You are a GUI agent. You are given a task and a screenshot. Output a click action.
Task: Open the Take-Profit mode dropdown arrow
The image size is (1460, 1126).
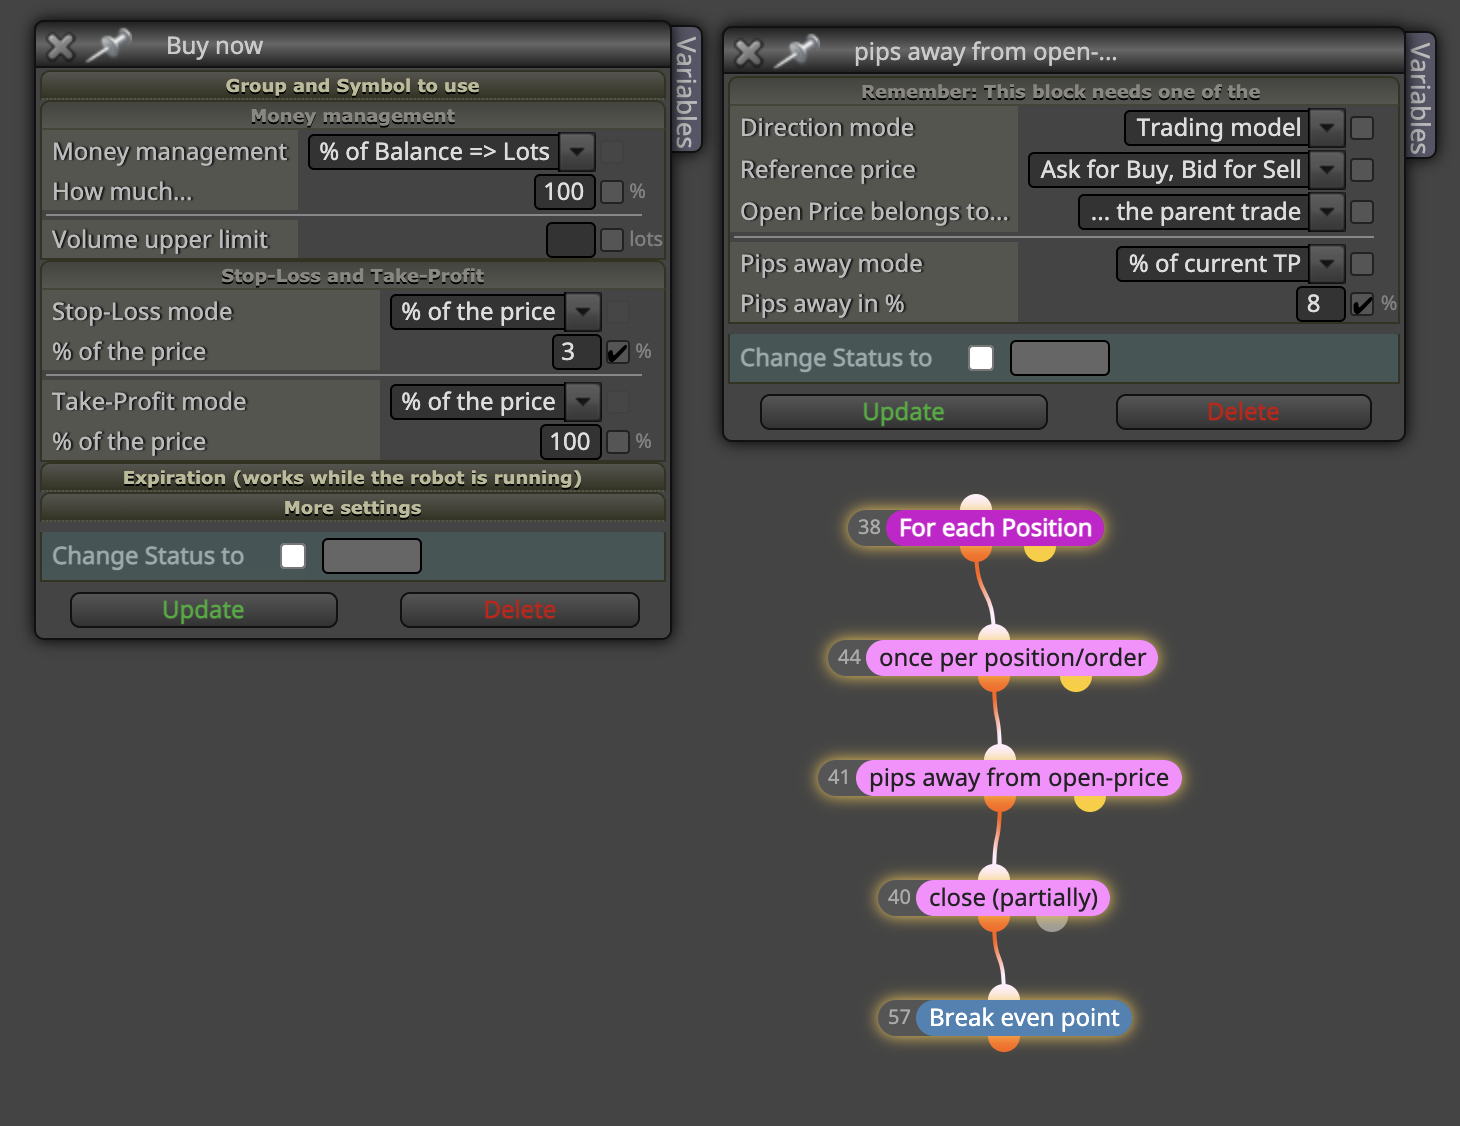[583, 402]
